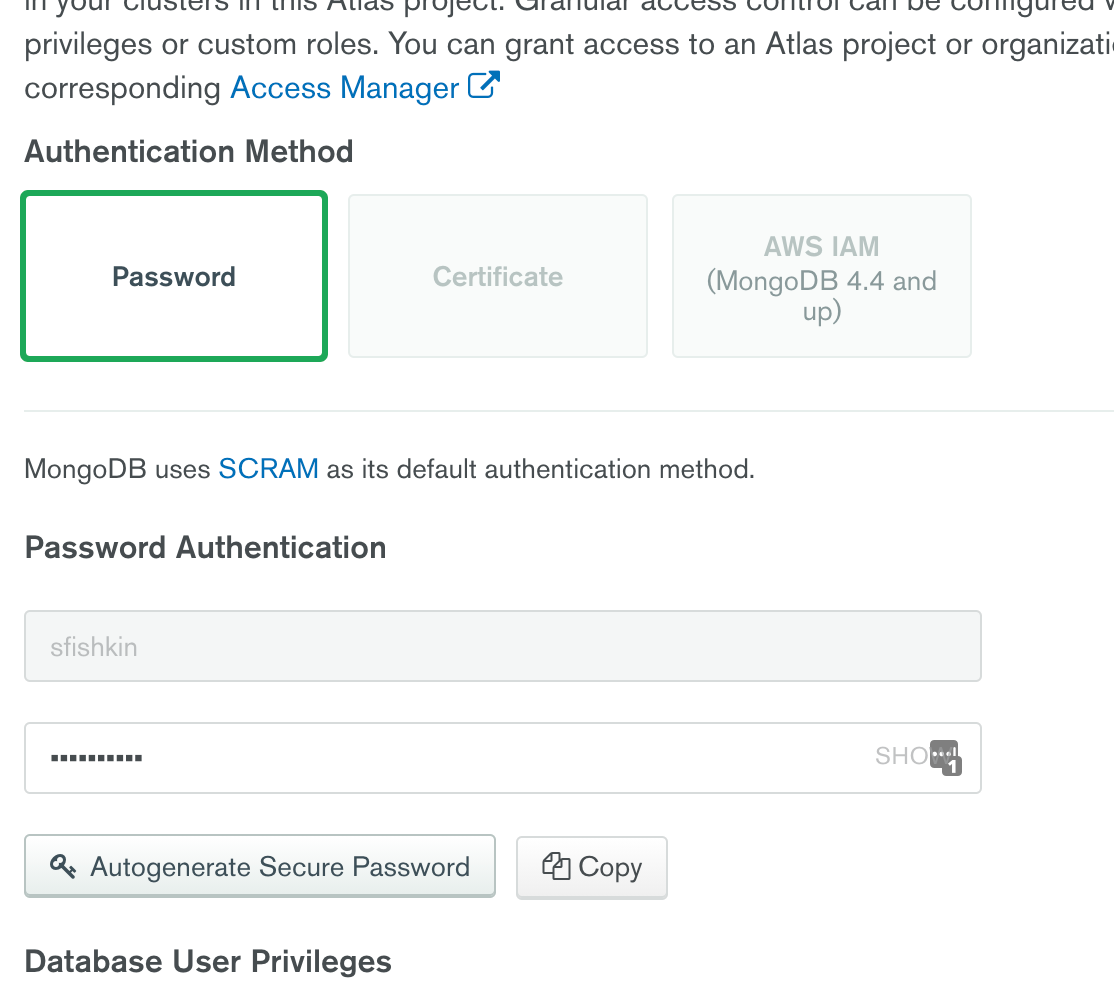Click the sfishkin username field
Screen dimensions: 1114x1002
point(502,647)
